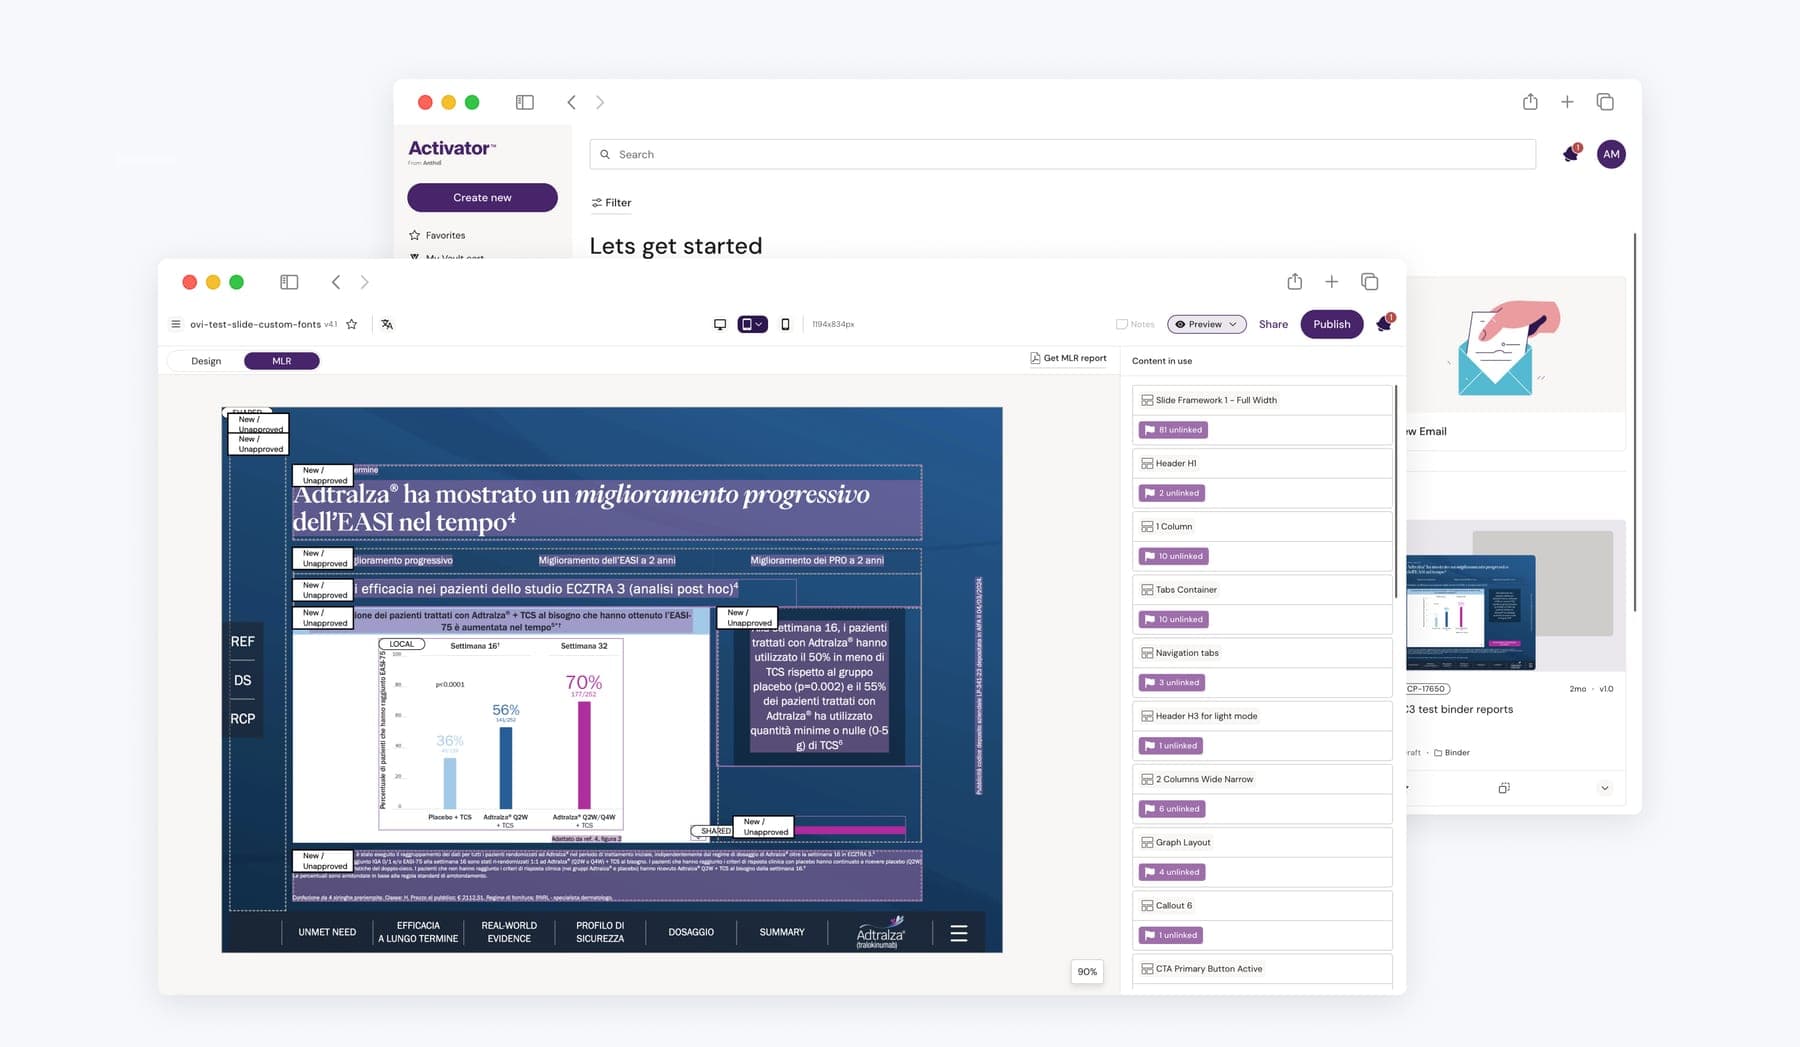
Task: Switch to the Design tab
Action: 206,361
